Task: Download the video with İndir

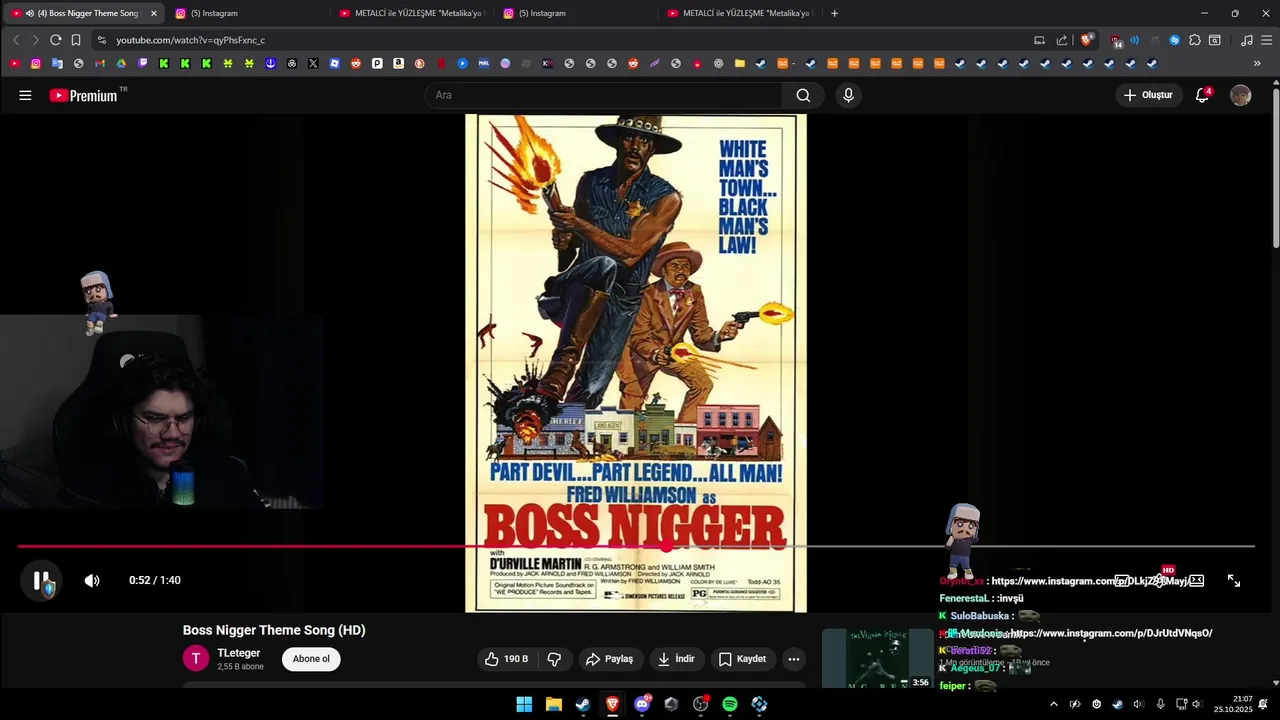Action: pos(676,659)
